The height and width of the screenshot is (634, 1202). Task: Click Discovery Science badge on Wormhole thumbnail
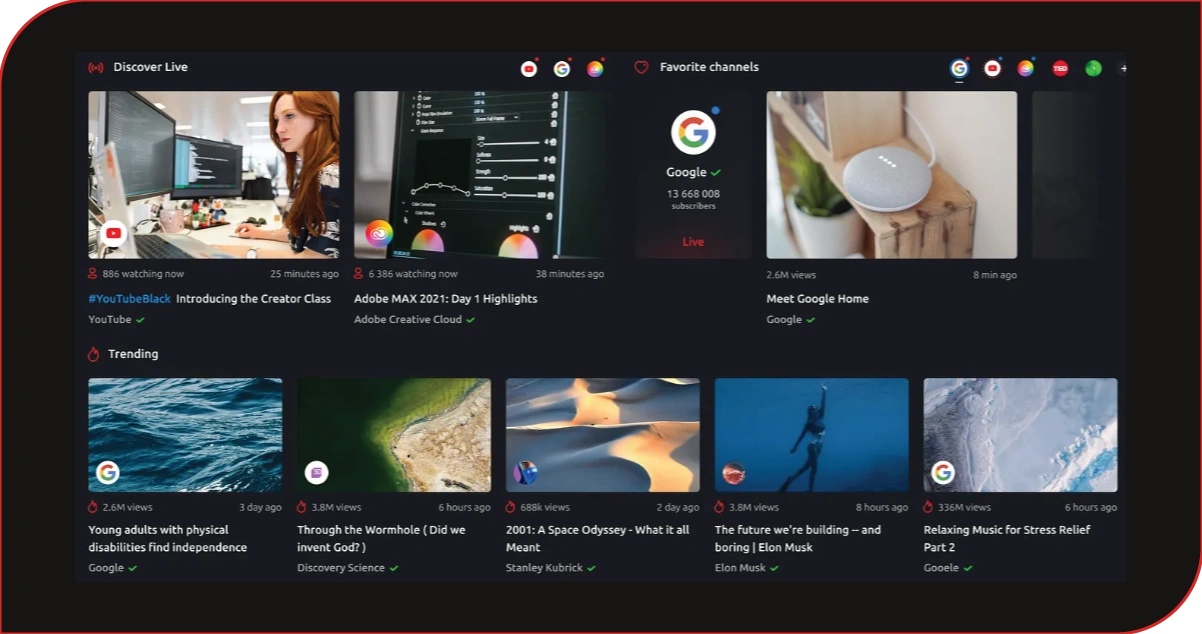(x=316, y=472)
